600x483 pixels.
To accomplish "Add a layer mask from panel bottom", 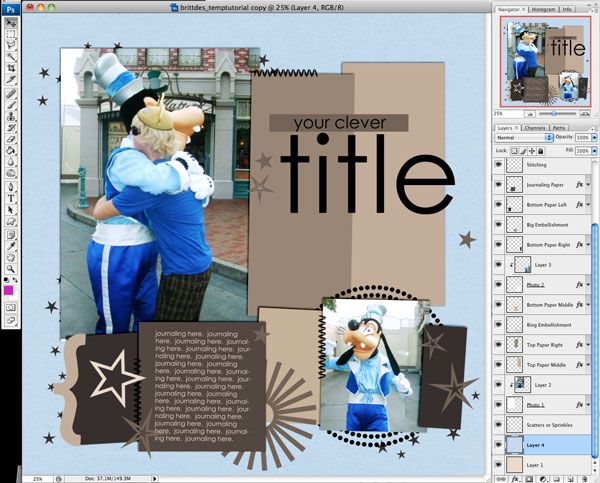I will pos(529,479).
